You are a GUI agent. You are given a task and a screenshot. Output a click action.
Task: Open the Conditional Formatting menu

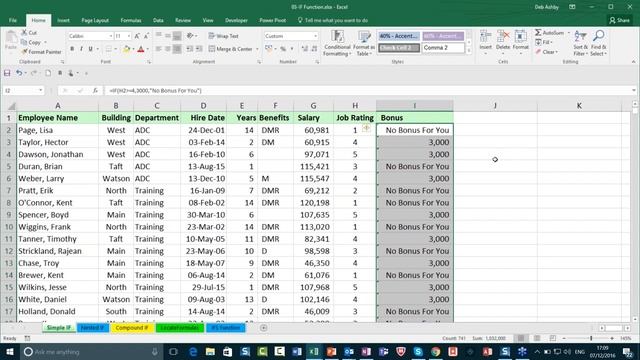coord(337,43)
